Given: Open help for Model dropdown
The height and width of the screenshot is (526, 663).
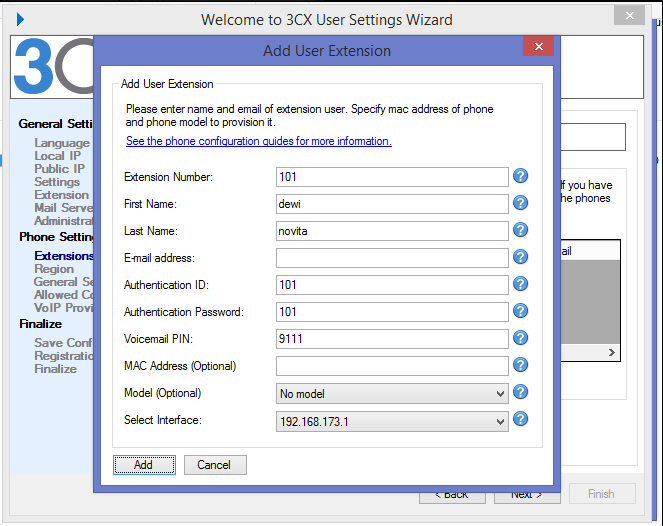Looking at the screenshot, I should (521, 392).
